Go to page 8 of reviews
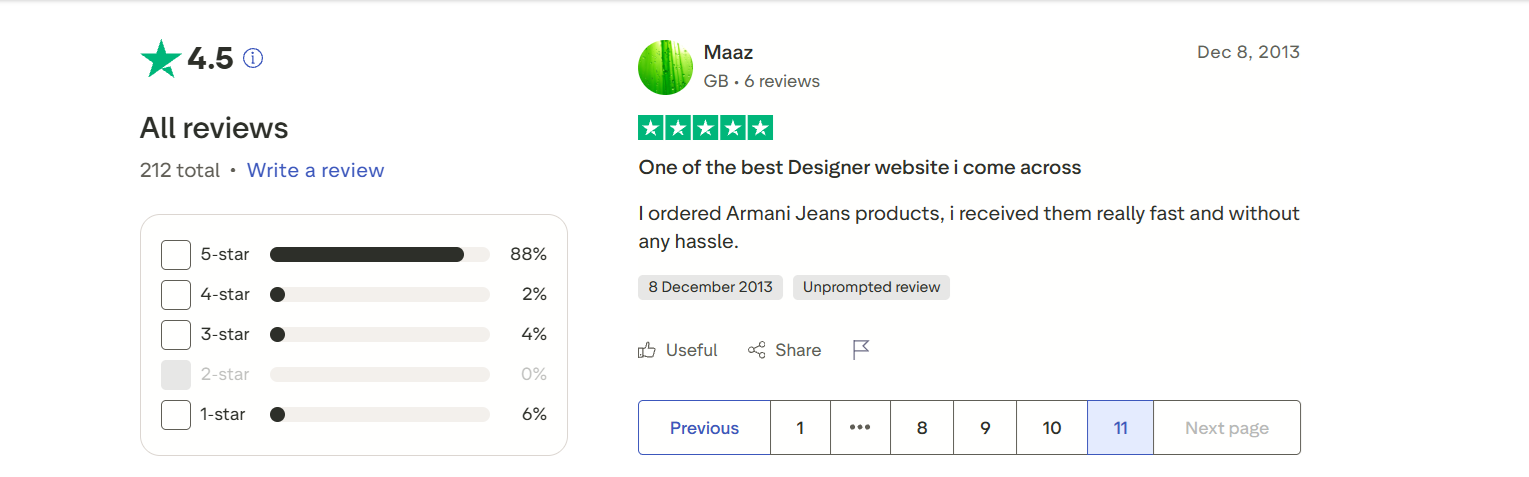 pyautogui.click(x=922, y=428)
